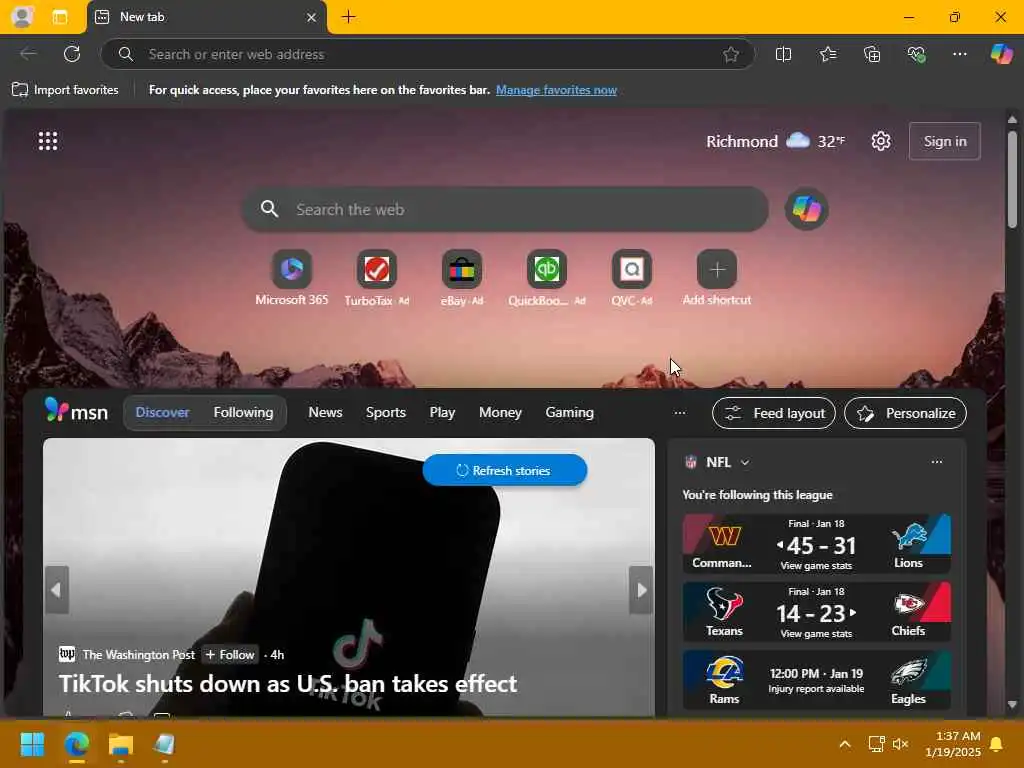Open the Manage favorites now link
This screenshot has width=1024, height=768.
[556, 90]
